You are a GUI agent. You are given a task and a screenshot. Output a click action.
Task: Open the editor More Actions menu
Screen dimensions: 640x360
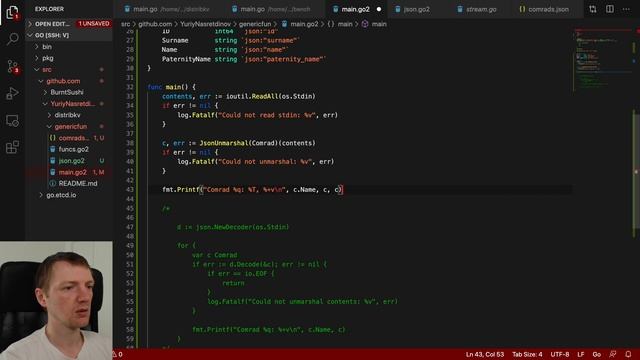click(x=626, y=9)
